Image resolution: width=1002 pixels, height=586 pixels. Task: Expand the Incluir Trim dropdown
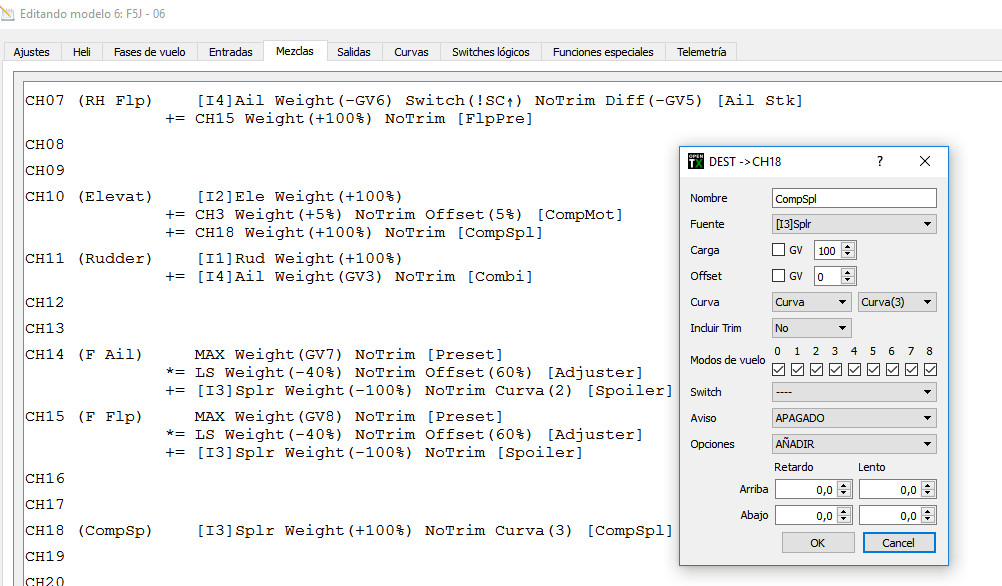[812, 328]
